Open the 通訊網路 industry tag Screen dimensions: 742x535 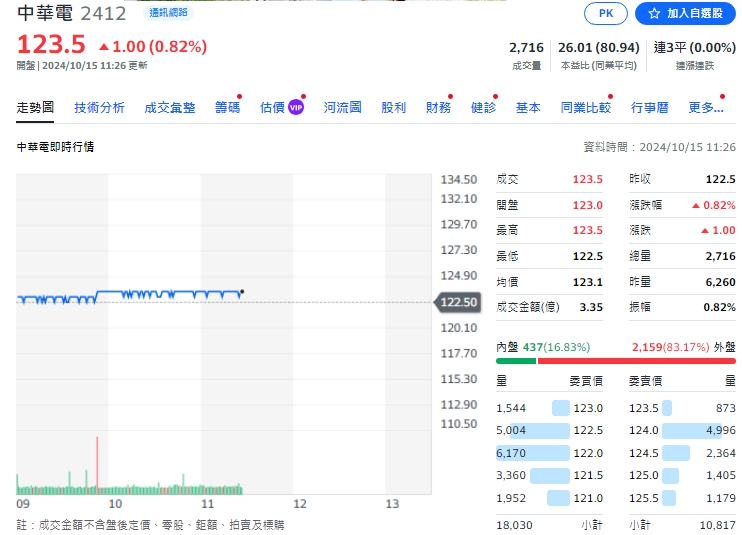(x=168, y=13)
